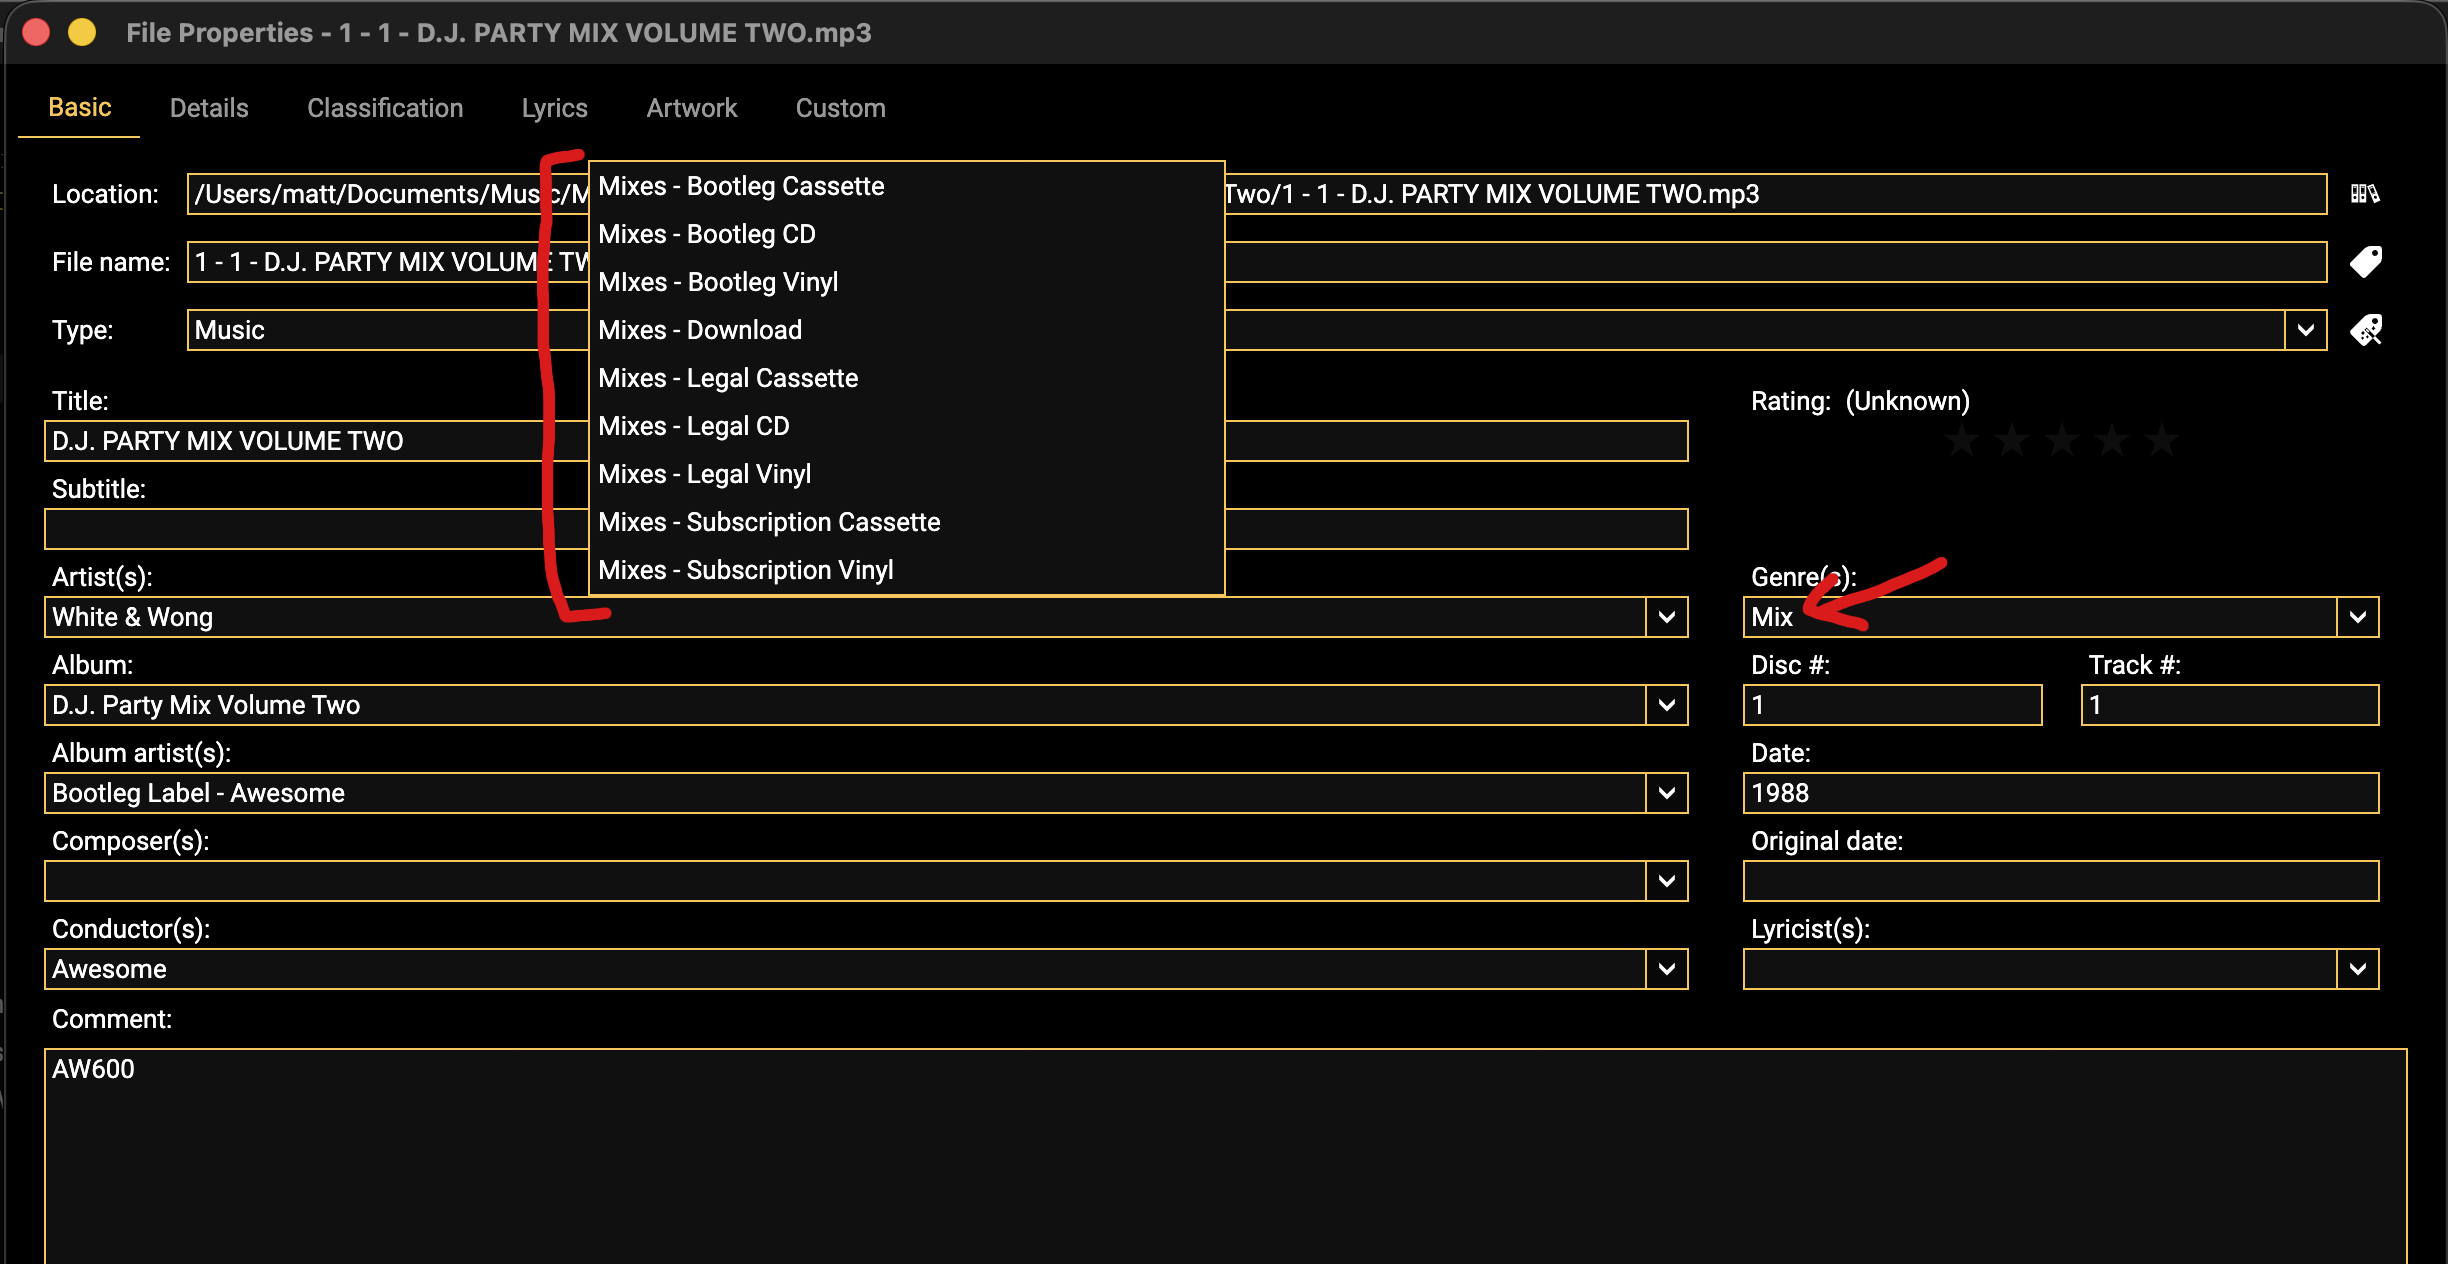This screenshot has height=1264, width=2448.
Task: Switch to the Custom tab
Action: point(840,108)
